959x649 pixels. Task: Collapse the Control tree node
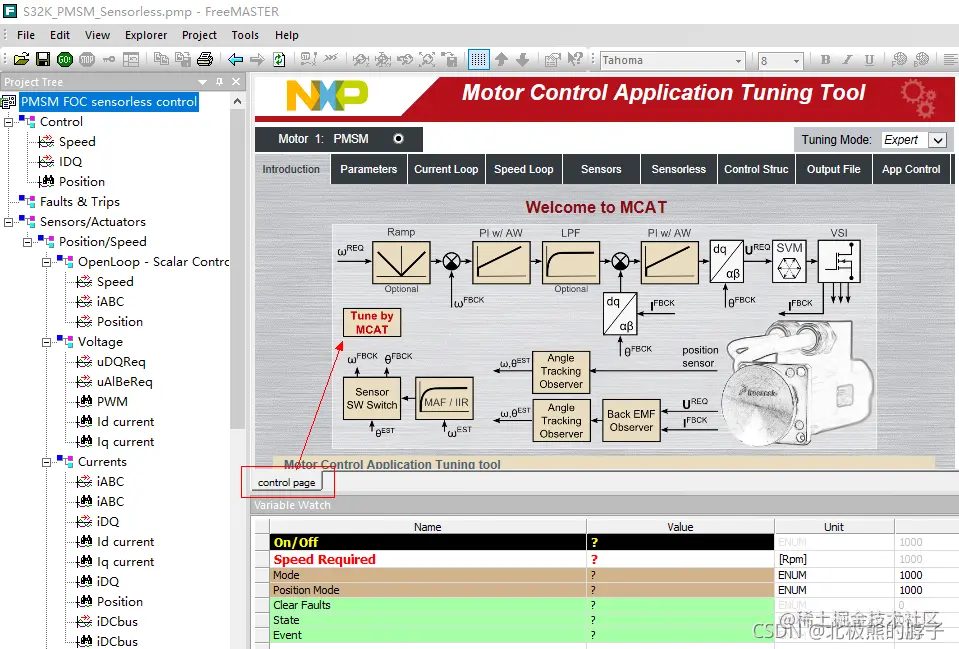point(9,122)
